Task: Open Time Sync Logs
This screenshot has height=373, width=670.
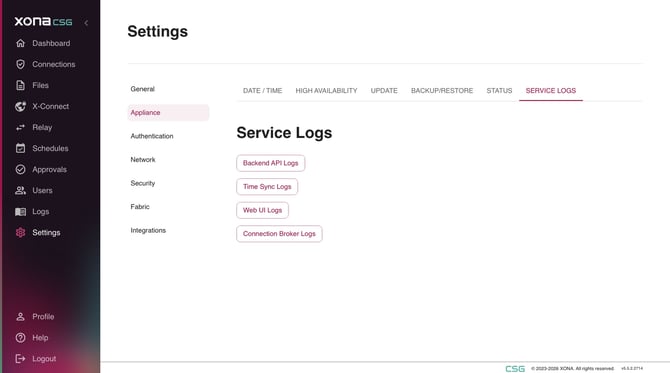Action: (267, 187)
